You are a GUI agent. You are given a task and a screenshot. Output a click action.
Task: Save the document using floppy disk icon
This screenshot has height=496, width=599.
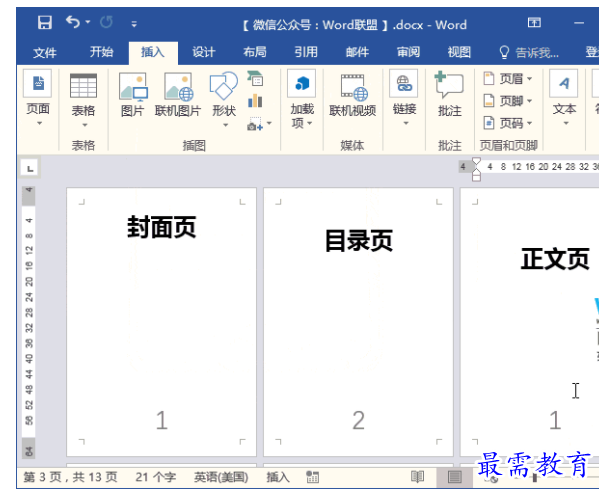45,23
